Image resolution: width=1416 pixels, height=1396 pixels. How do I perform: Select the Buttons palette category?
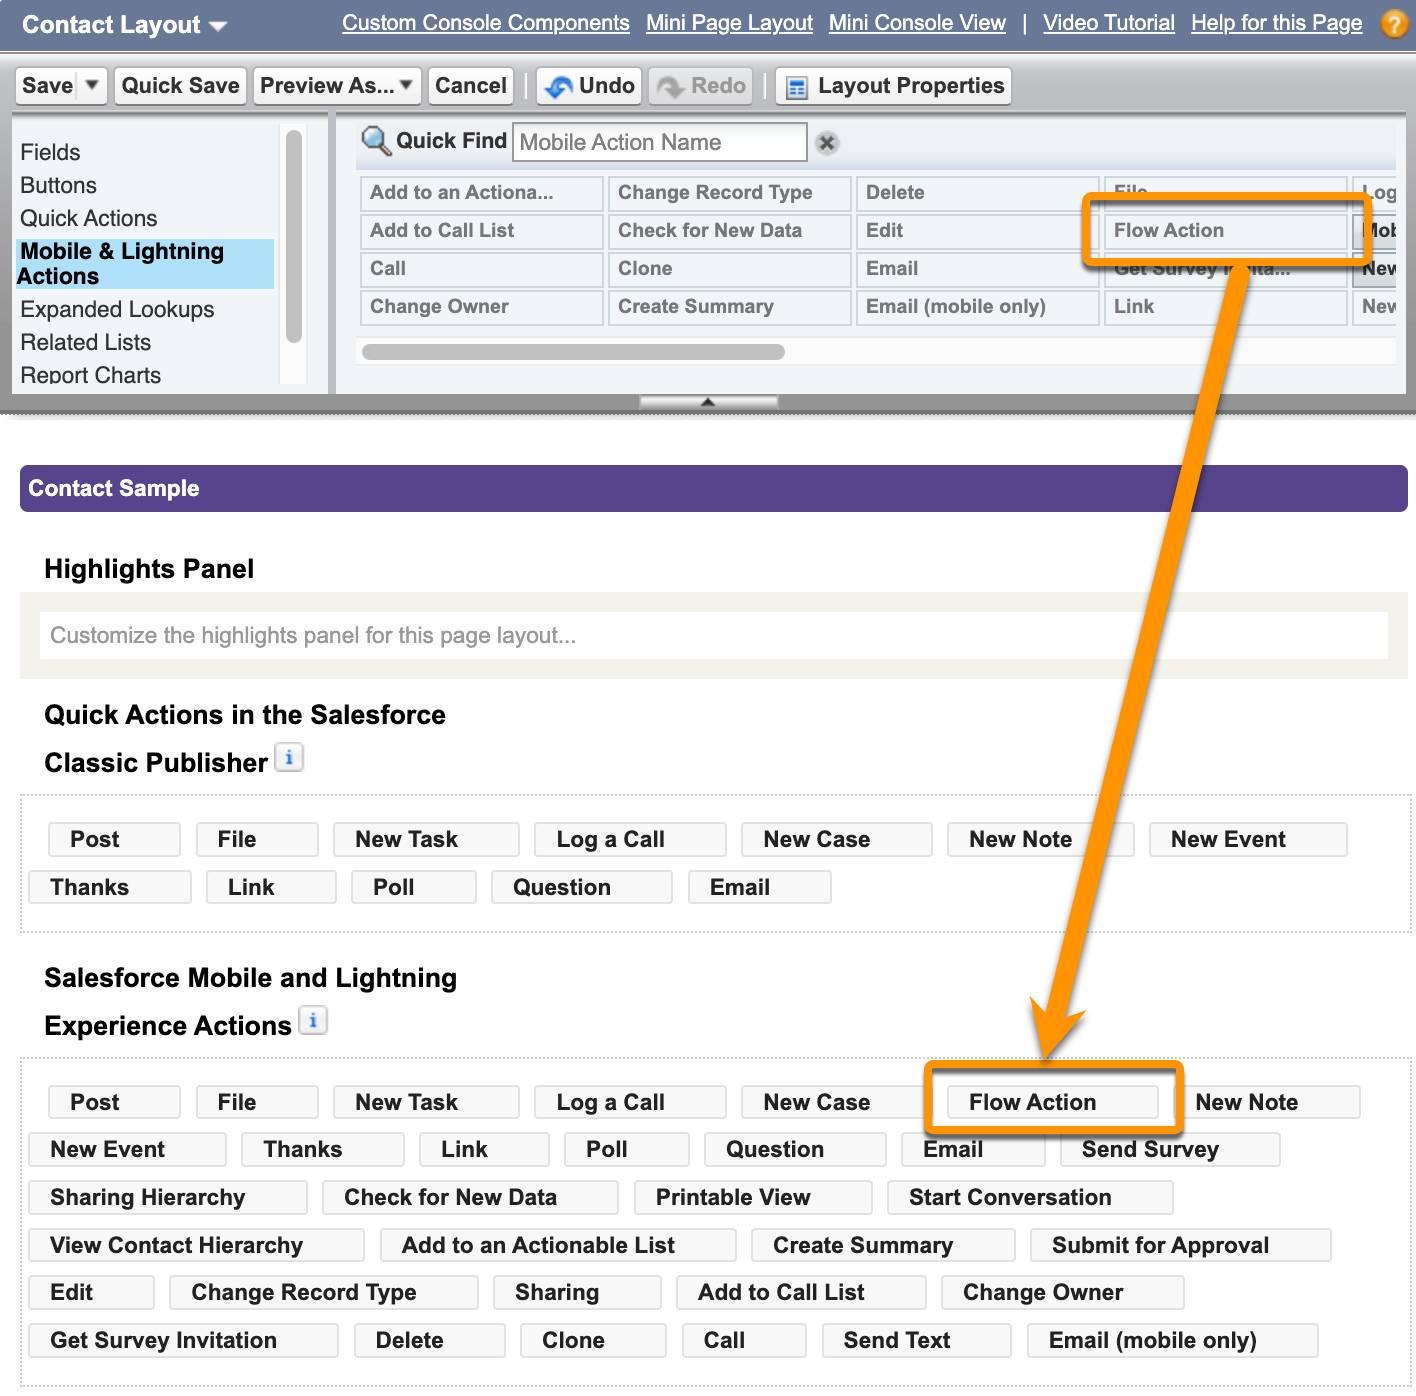[58, 185]
